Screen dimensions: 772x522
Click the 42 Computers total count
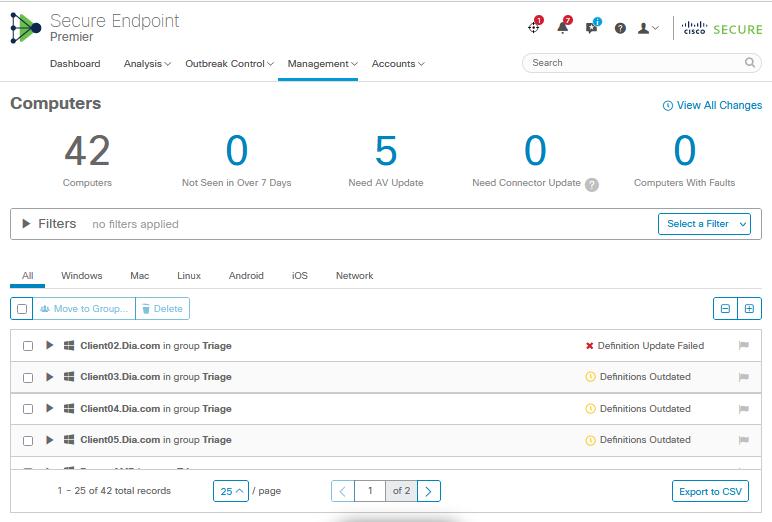pyautogui.click(x=87, y=151)
